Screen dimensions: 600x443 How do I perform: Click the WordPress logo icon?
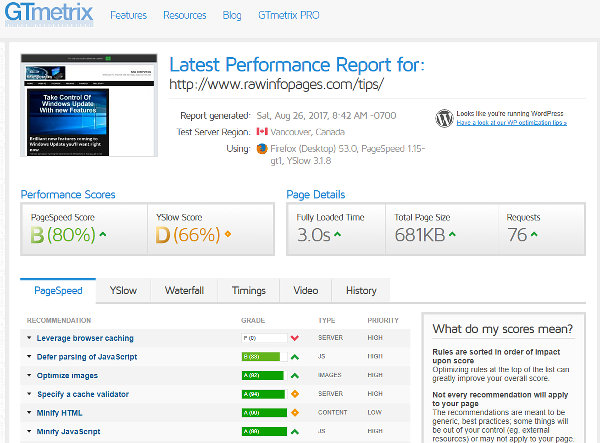coord(444,118)
